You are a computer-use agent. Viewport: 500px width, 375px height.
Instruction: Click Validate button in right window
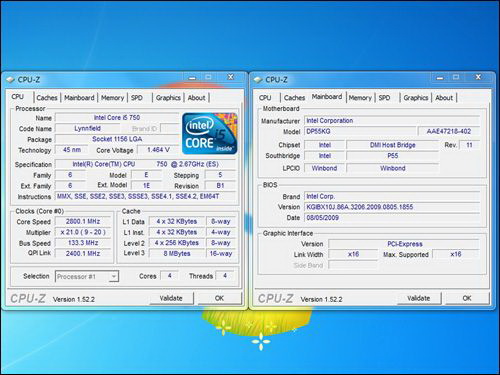[419, 298]
